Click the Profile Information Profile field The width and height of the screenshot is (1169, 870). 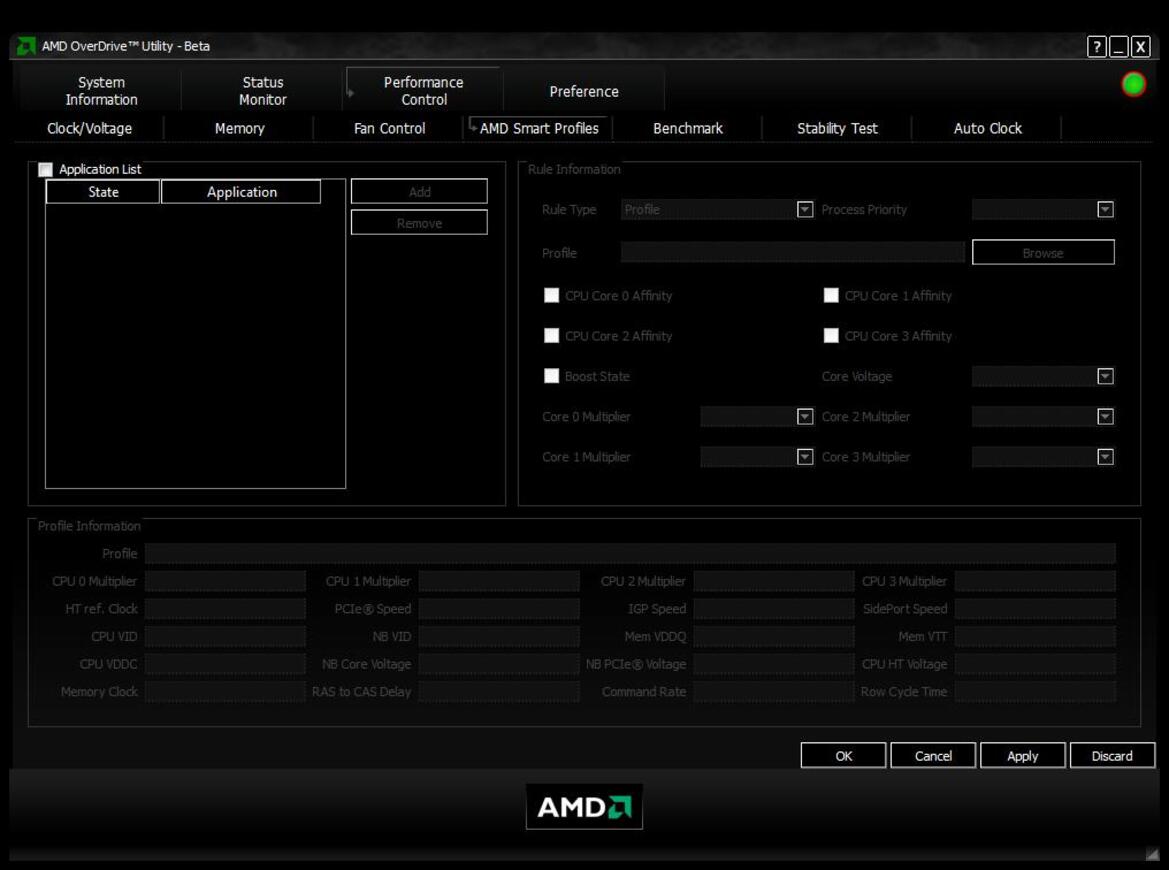coord(630,553)
